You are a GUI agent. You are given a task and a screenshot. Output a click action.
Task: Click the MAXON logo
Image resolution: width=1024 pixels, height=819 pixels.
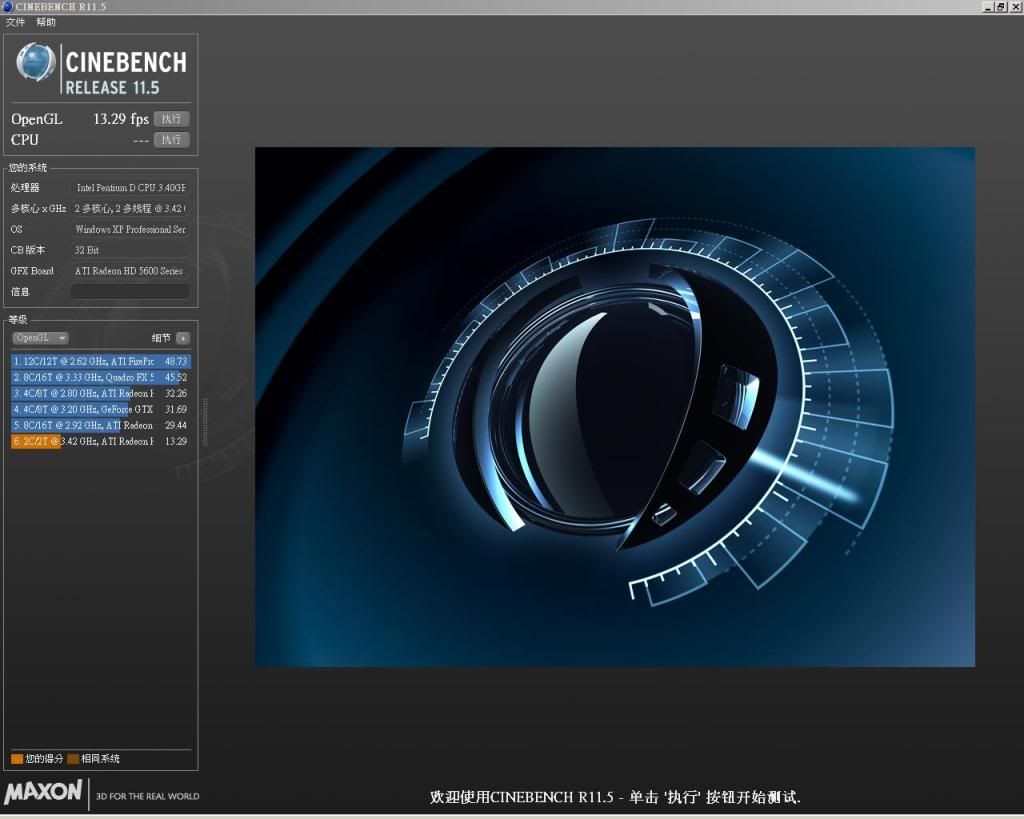43,792
